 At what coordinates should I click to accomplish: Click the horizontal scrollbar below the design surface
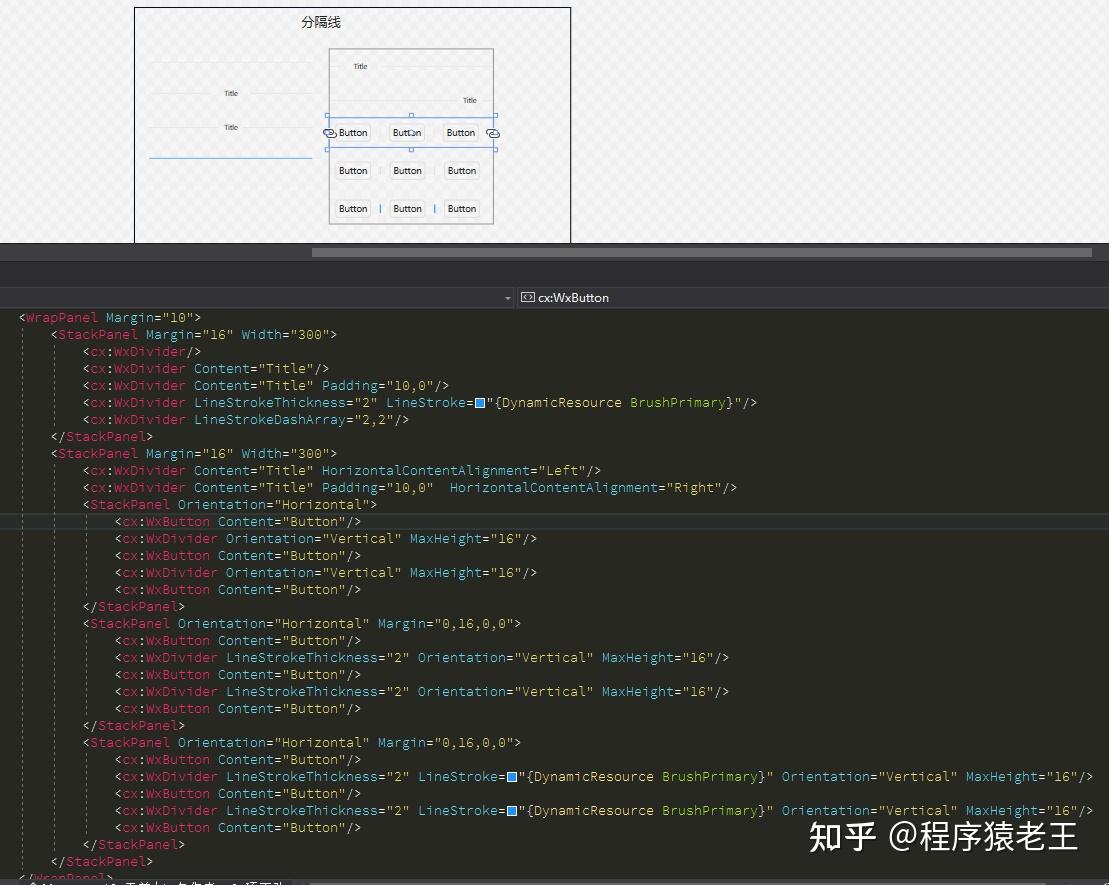[700, 252]
